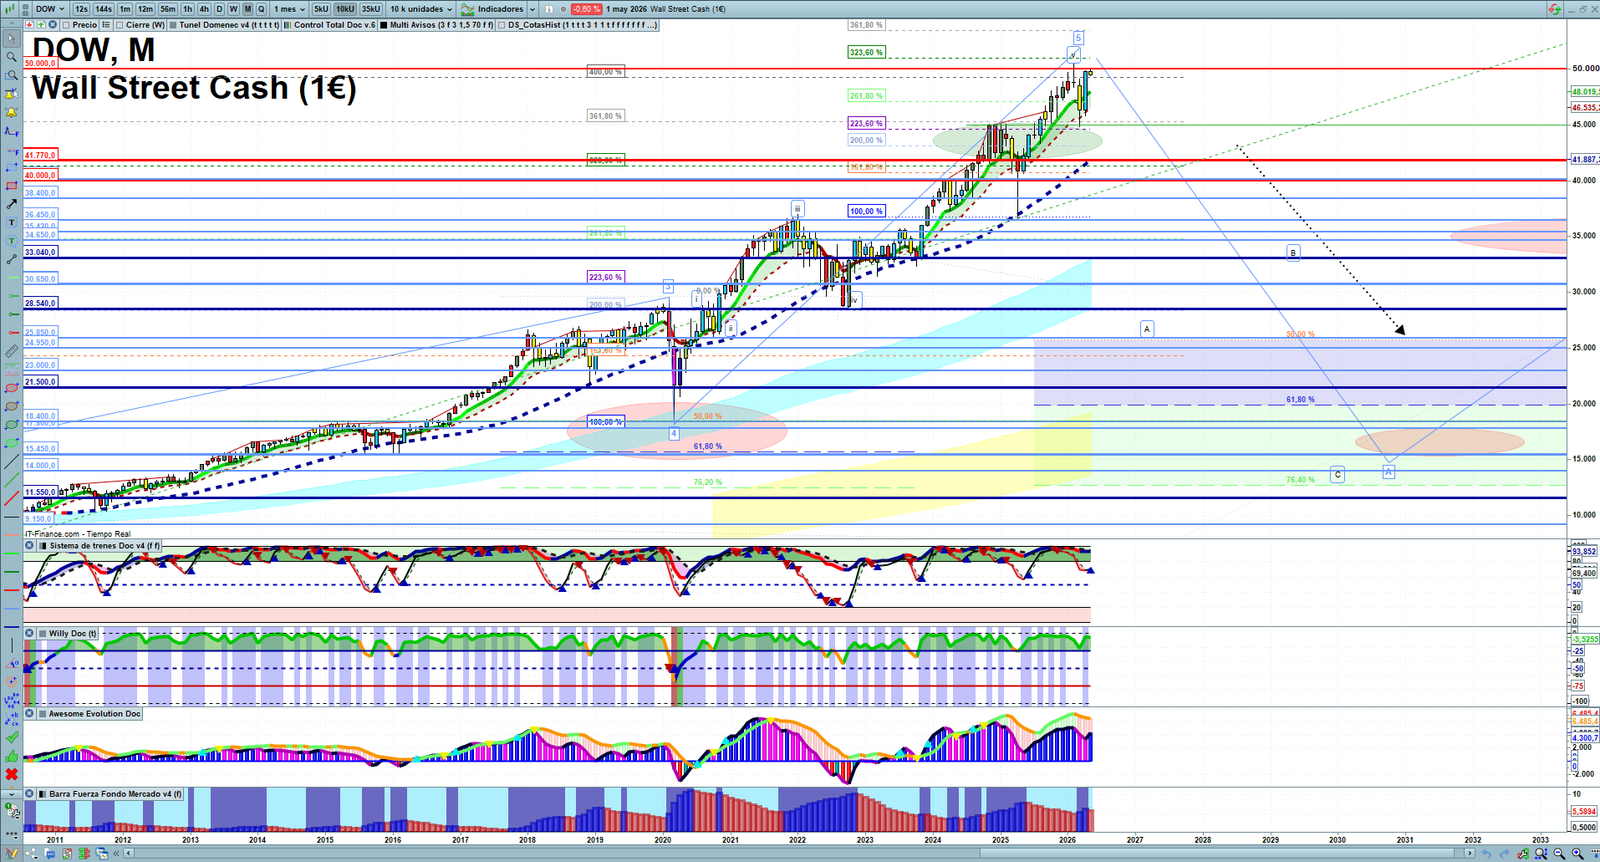Close the Willy Doc panel
This screenshot has width=1600, height=862.
click(30, 633)
